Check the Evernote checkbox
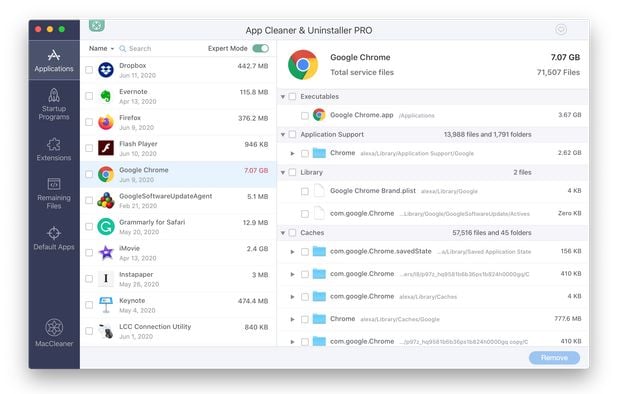This screenshot has height=394, width=618. click(x=89, y=96)
